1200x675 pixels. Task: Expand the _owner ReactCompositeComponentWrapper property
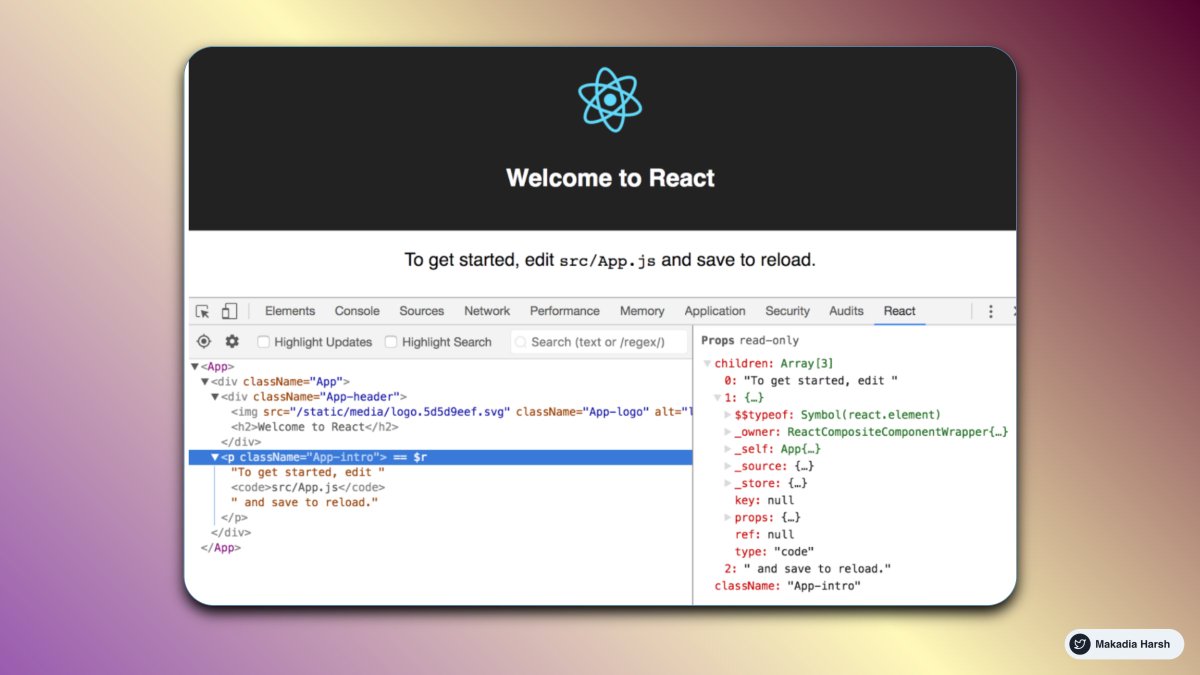(x=727, y=432)
